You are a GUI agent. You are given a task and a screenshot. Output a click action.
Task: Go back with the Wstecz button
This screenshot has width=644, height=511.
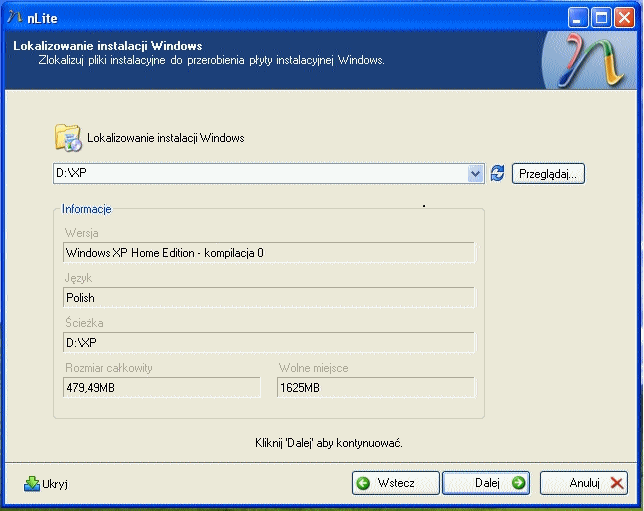(x=396, y=483)
